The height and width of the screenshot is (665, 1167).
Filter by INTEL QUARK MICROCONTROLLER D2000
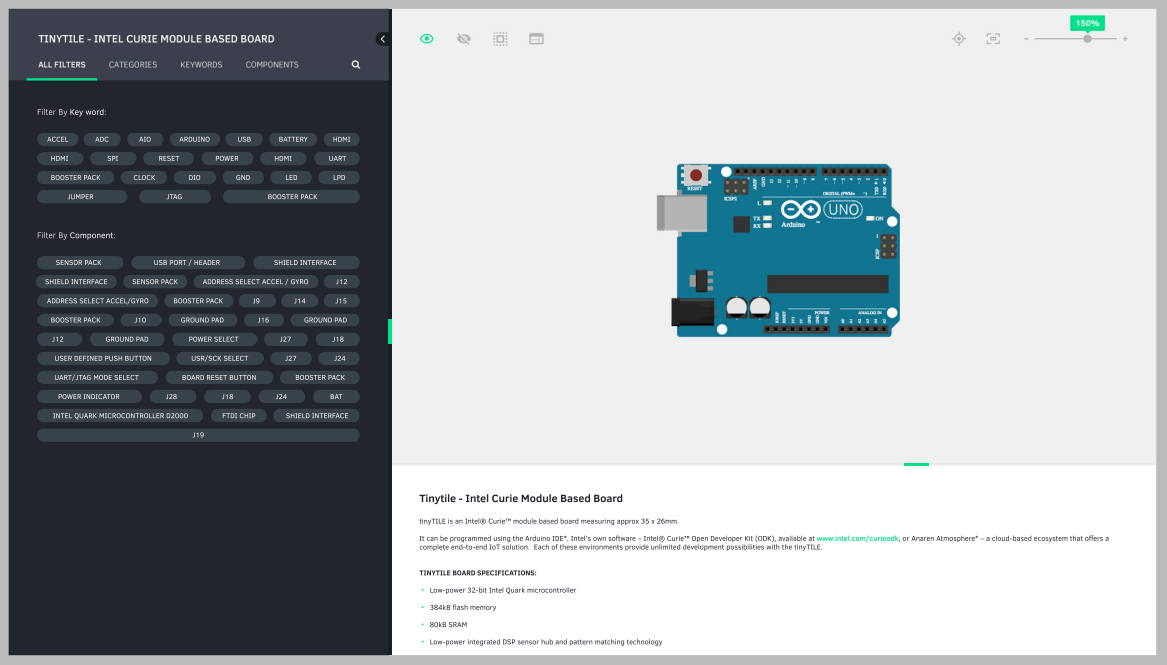coord(121,417)
